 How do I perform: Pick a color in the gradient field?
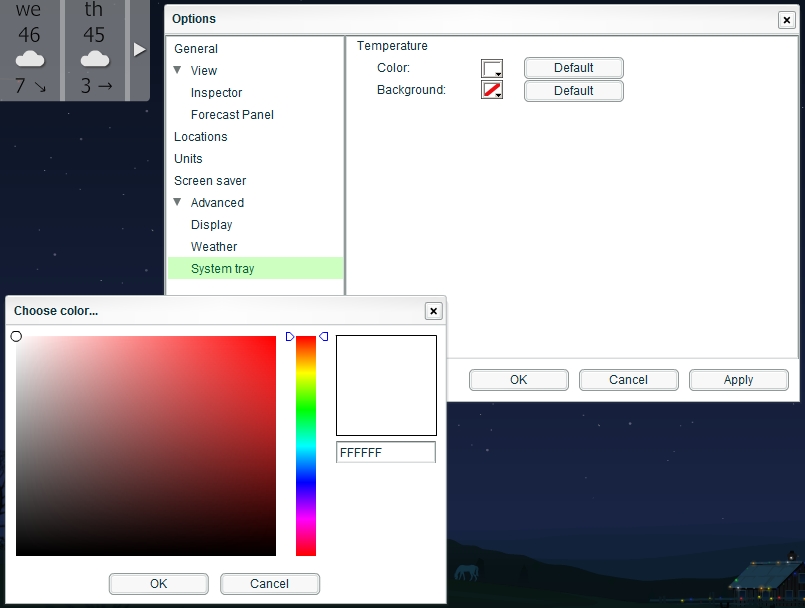pyautogui.click(x=145, y=445)
